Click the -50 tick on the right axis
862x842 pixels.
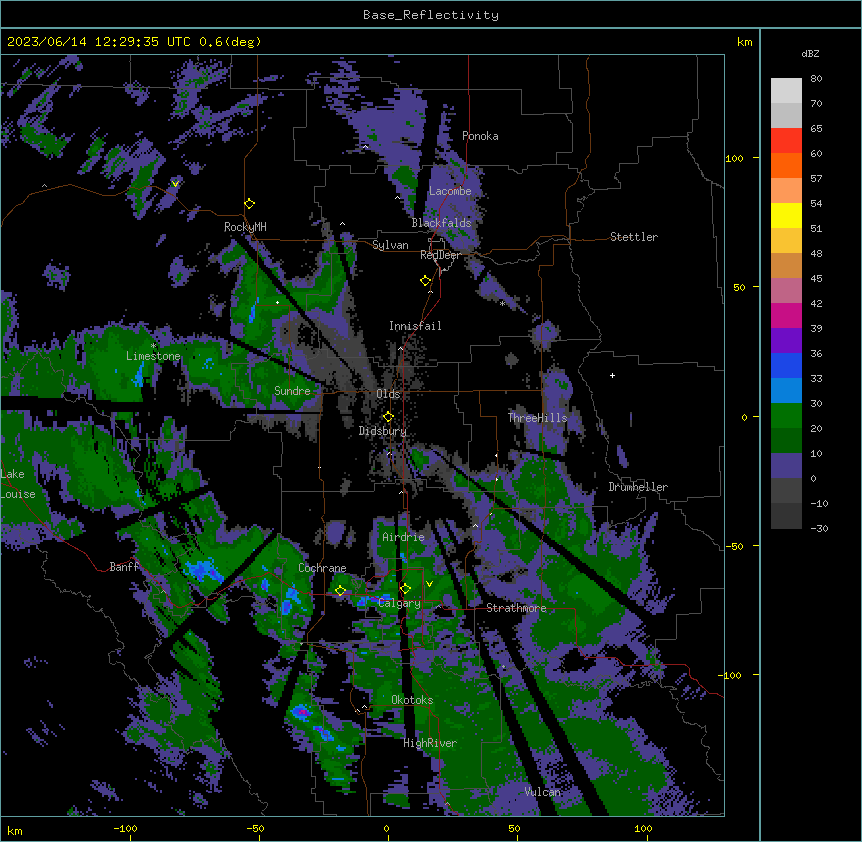734,546
